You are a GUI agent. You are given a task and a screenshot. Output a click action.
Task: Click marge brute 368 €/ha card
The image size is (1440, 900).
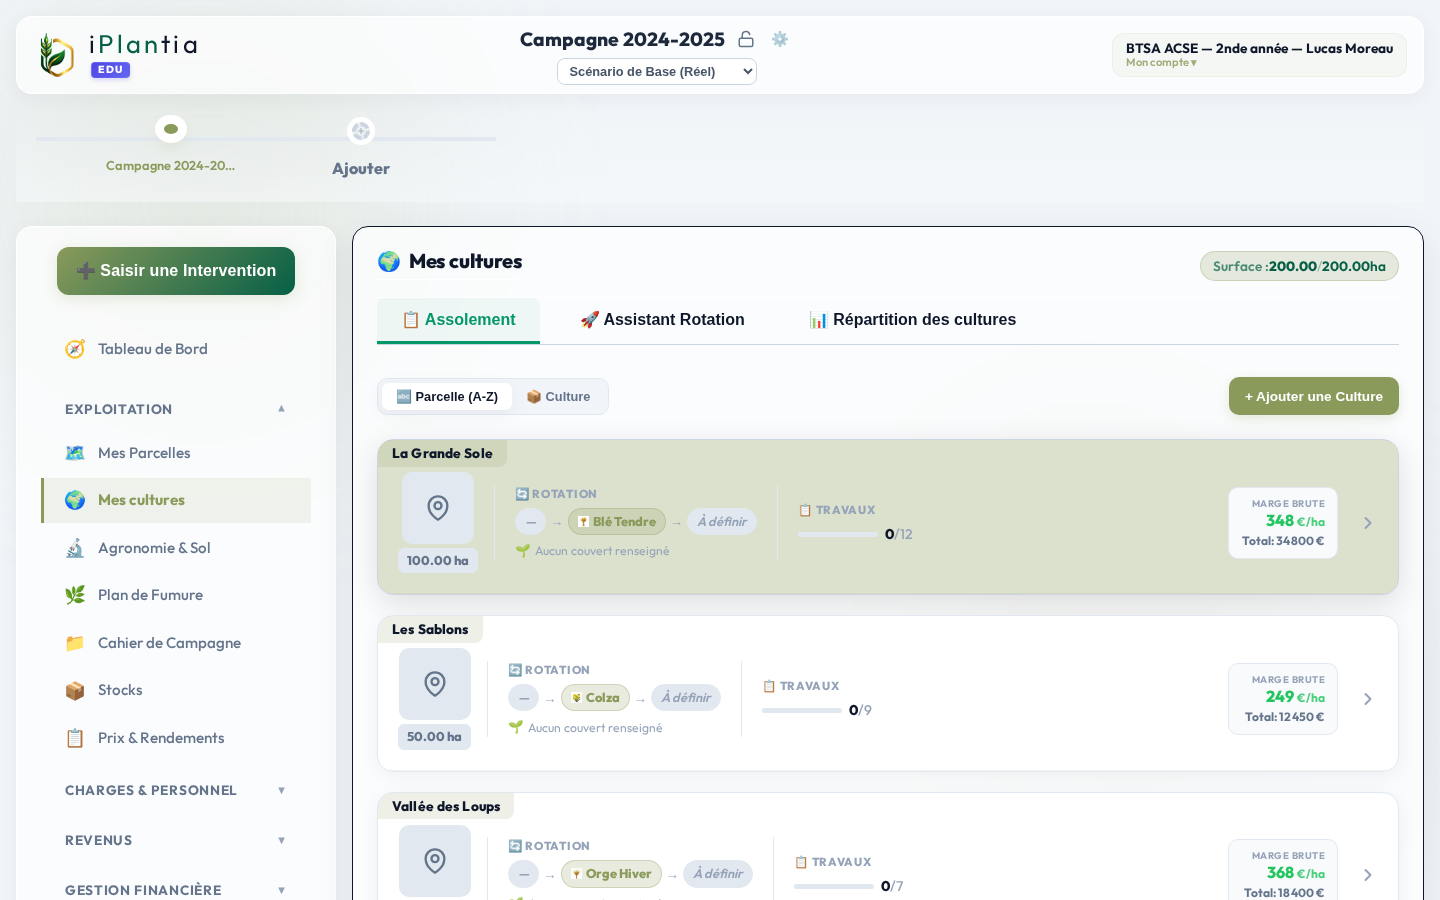[1283, 870]
